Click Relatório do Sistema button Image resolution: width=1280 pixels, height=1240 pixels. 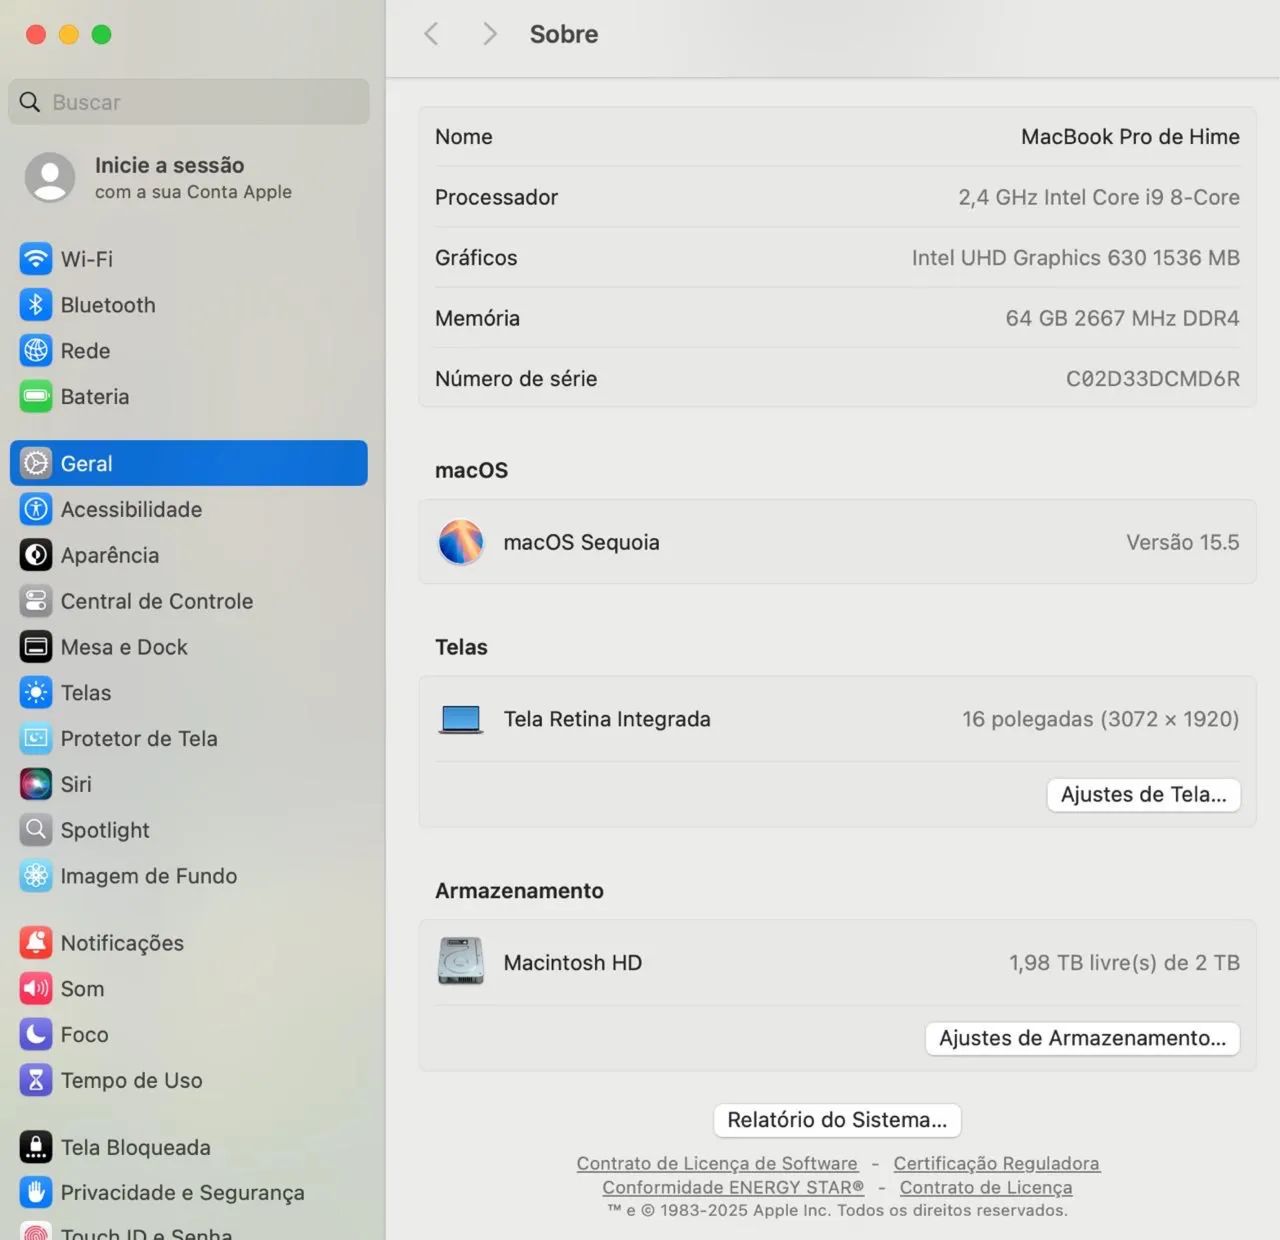tap(837, 1120)
